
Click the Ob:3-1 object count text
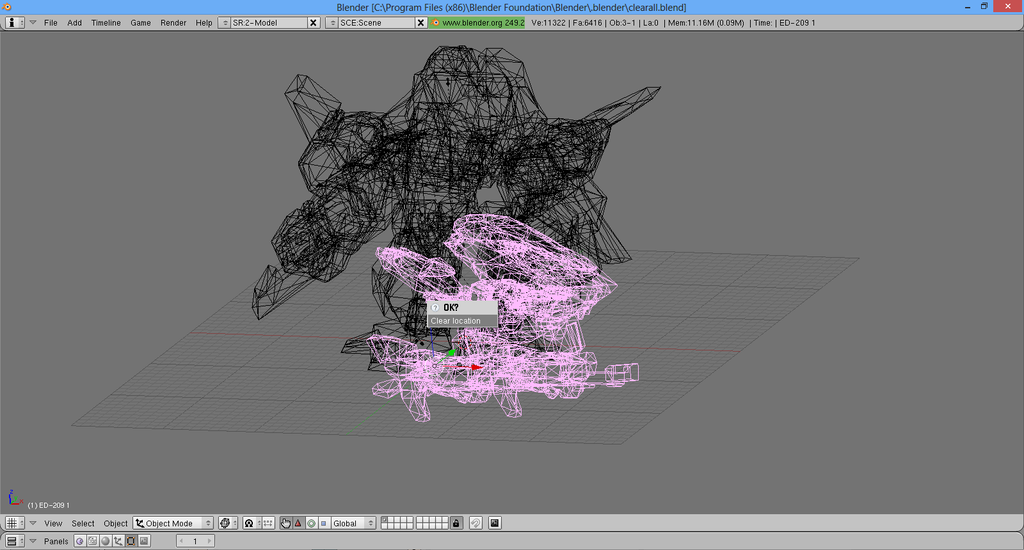click(622, 23)
